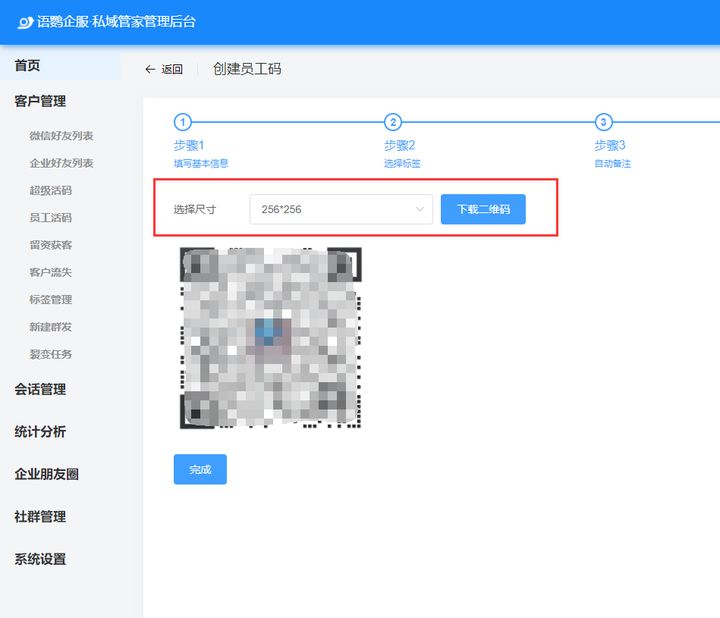Select 超级活码 menu item
720x618 pixels.
[50, 190]
